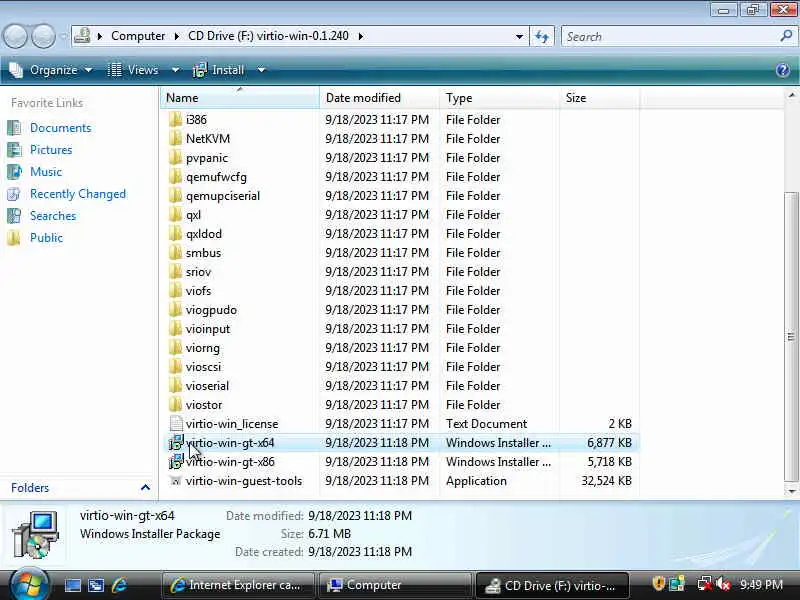The height and width of the screenshot is (600, 800).
Task: Click the Views toolbar button
Action: [133, 70]
